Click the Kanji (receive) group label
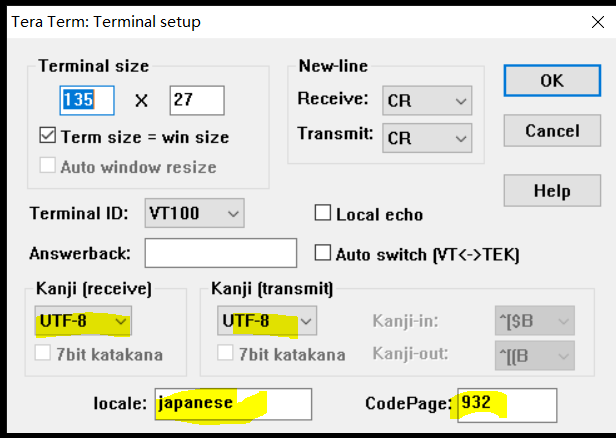Screen dimensions: 616x438 [x=94, y=289]
